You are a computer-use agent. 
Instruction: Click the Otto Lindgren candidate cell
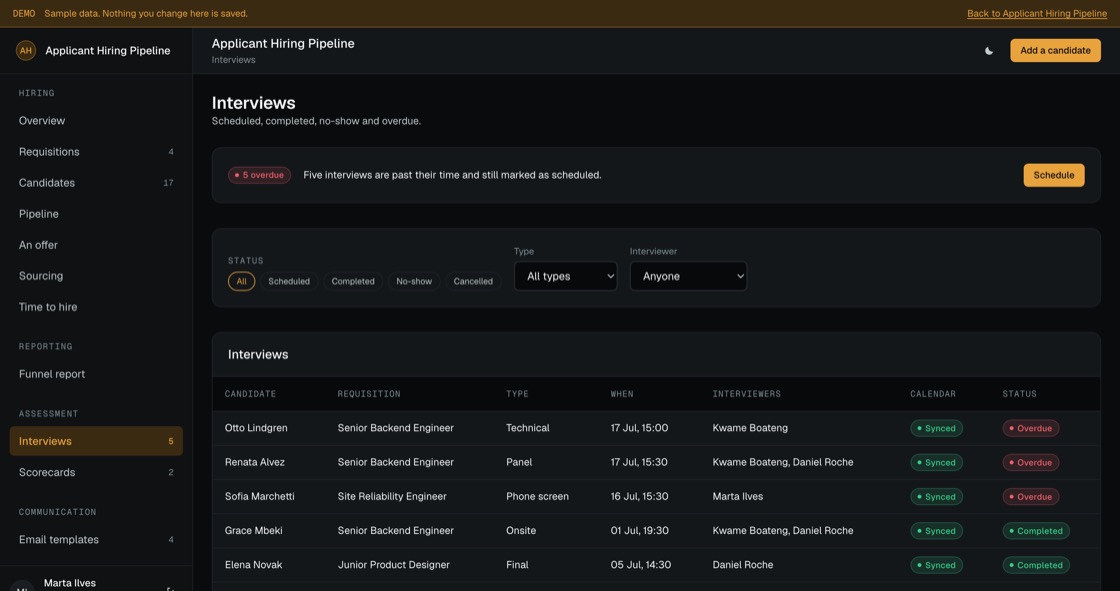tap(256, 428)
